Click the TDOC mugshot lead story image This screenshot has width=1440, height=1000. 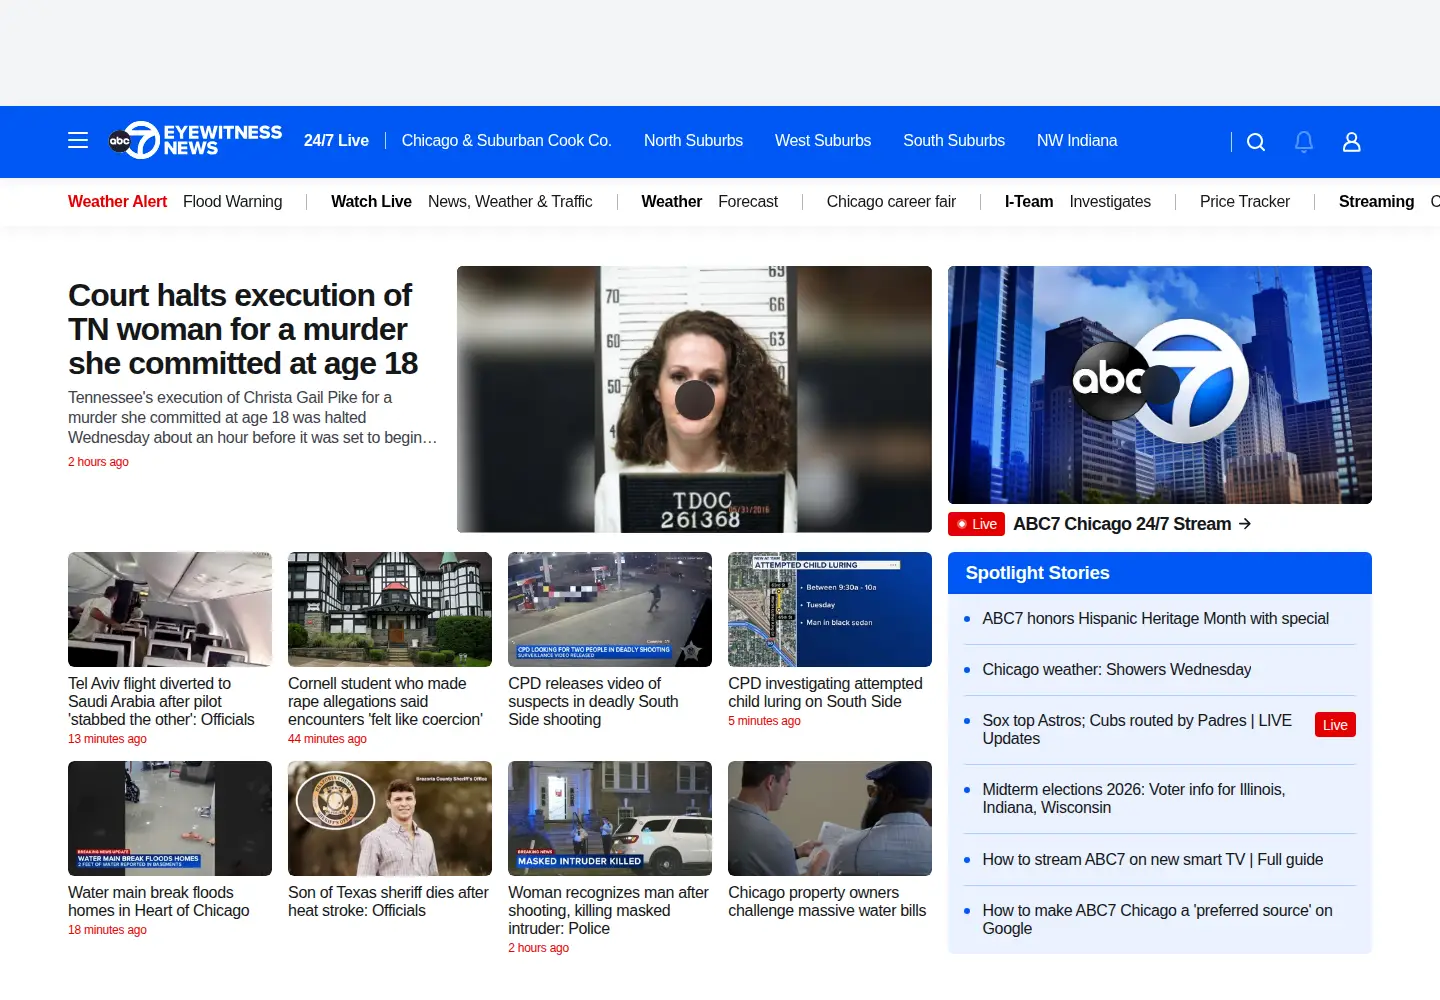pos(694,399)
